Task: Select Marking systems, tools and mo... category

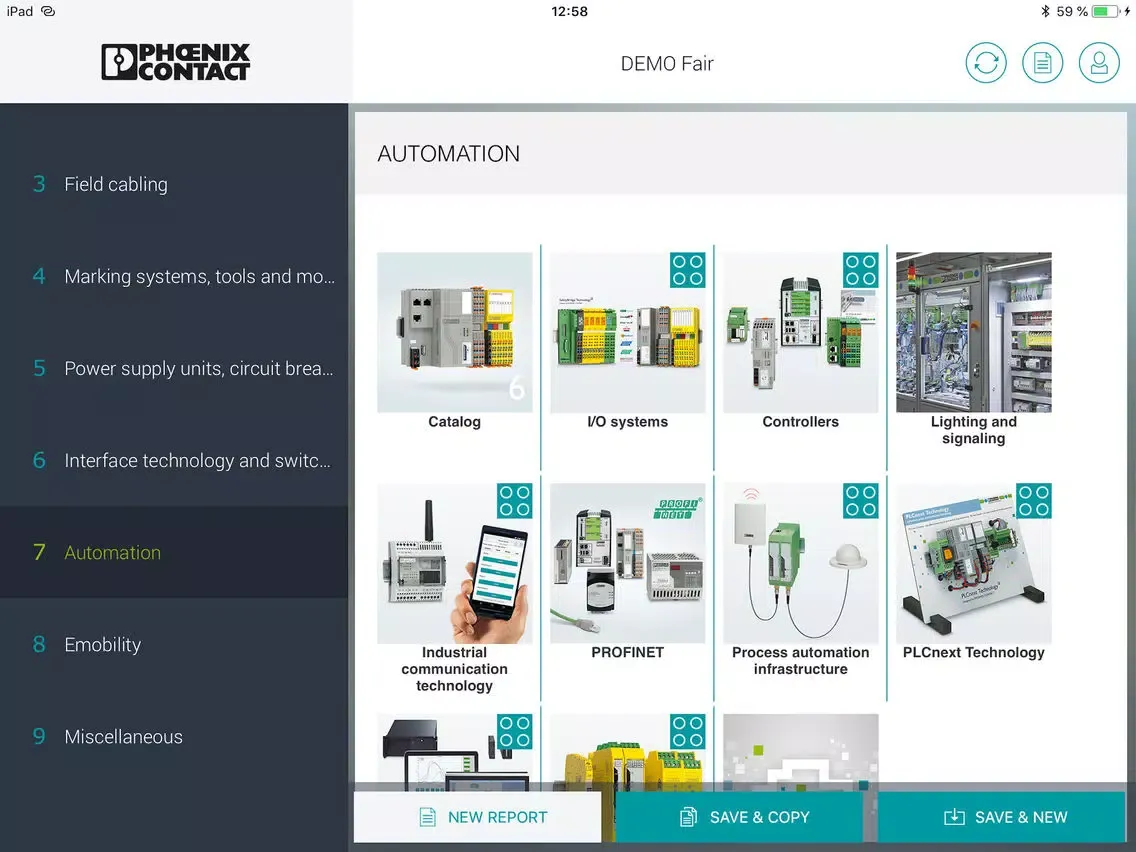Action: (174, 276)
